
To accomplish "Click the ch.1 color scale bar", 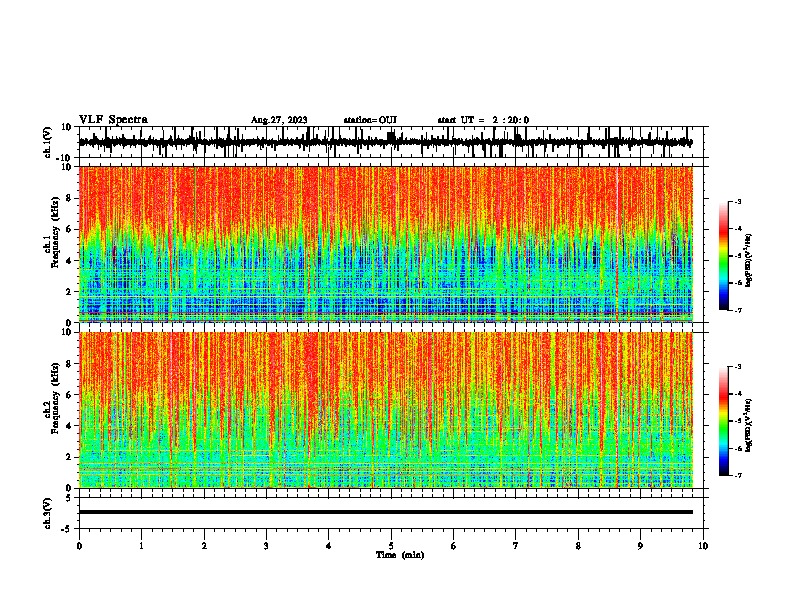I will (724, 256).
